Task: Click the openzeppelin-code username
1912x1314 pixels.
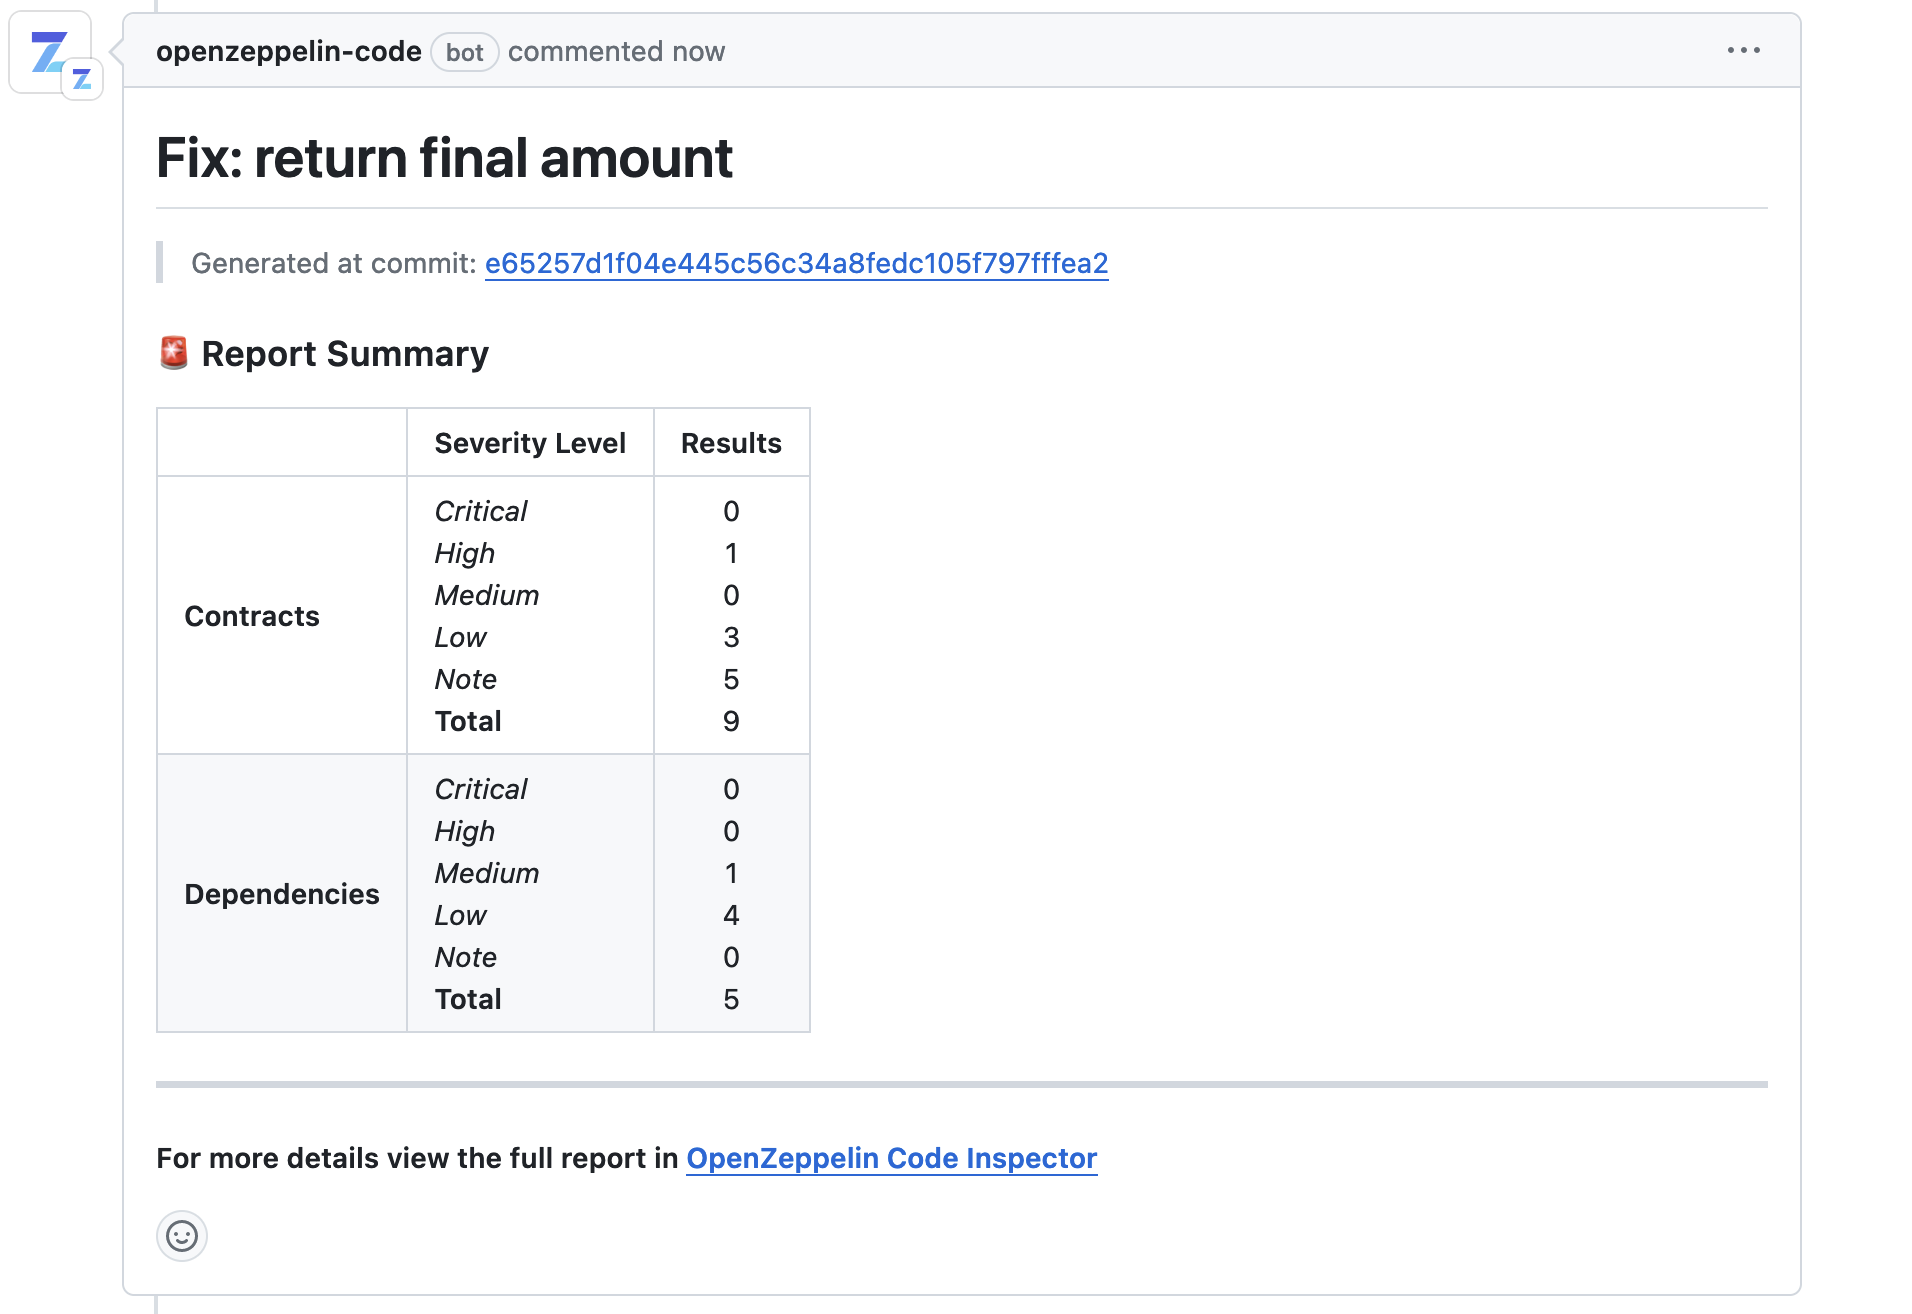Action: pyautogui.click(x=288, y=51)
